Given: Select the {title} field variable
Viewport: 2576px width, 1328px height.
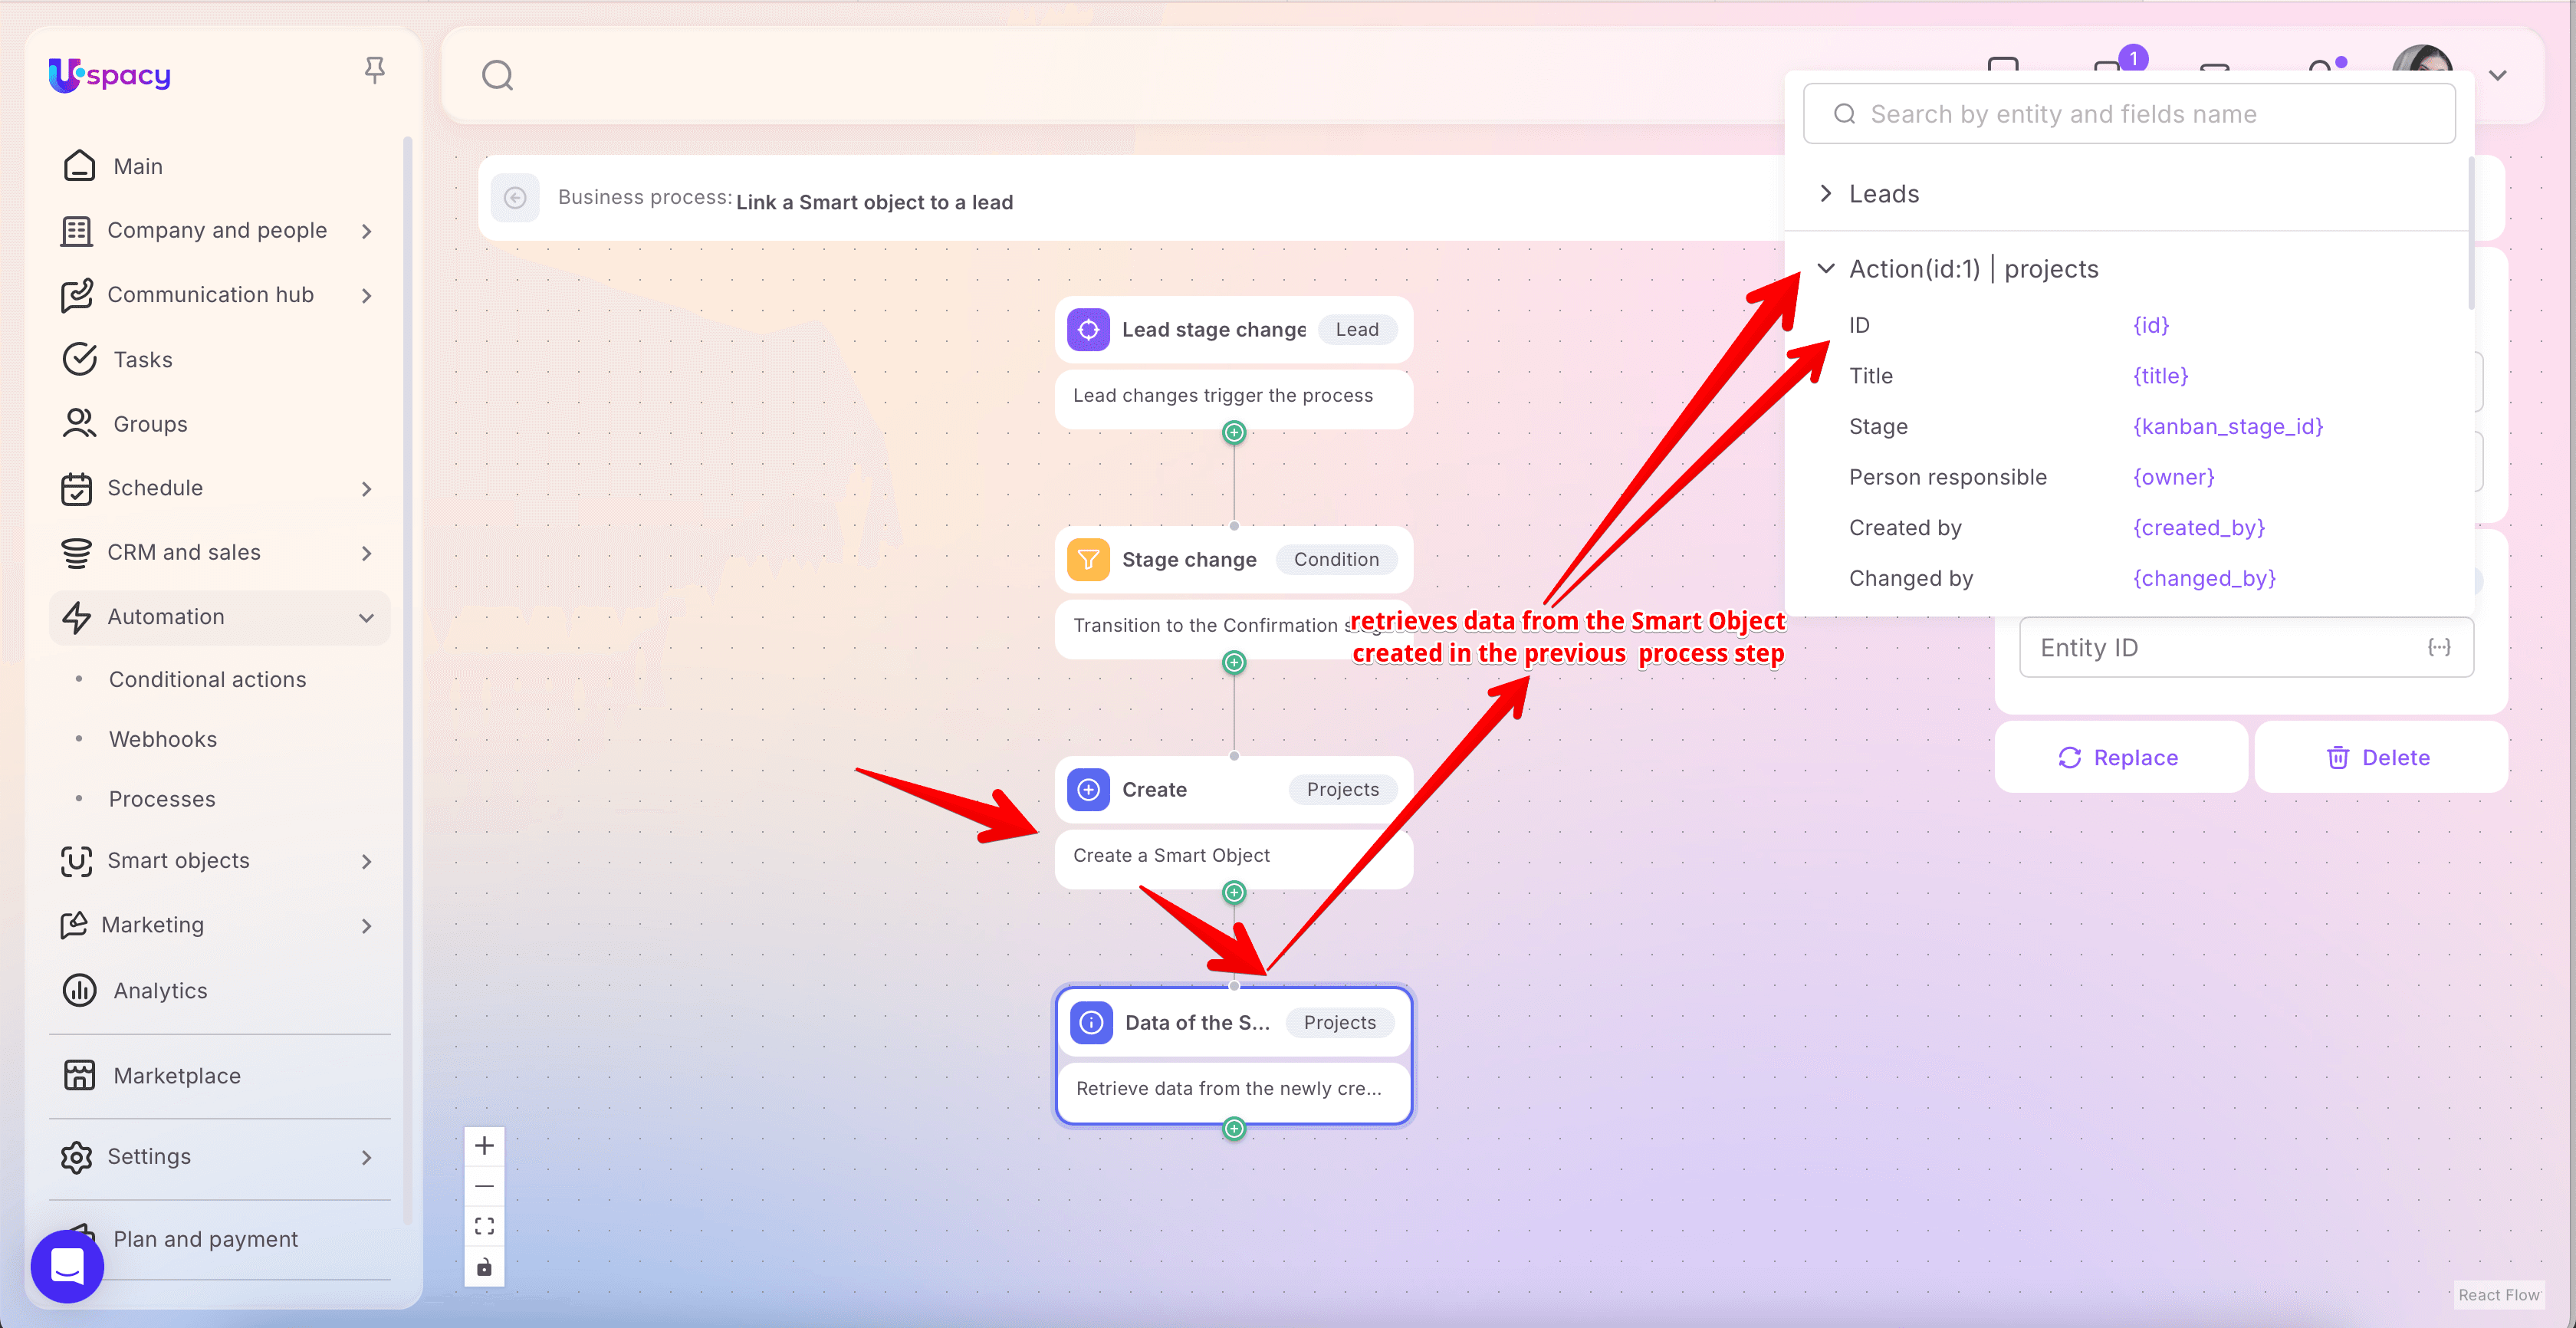Looking at the screenshot, I should [2160, 376].
